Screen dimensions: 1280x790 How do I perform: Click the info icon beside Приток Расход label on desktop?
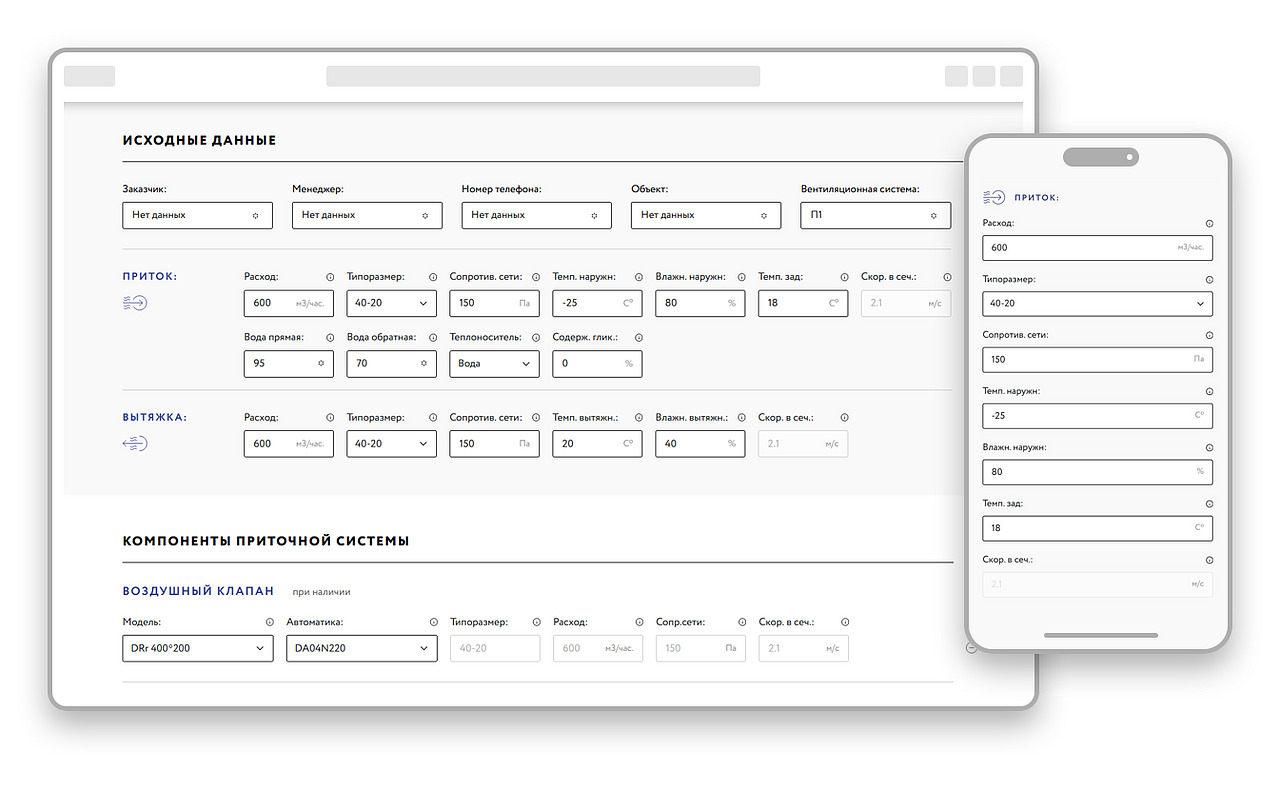[x=329, y=277]
